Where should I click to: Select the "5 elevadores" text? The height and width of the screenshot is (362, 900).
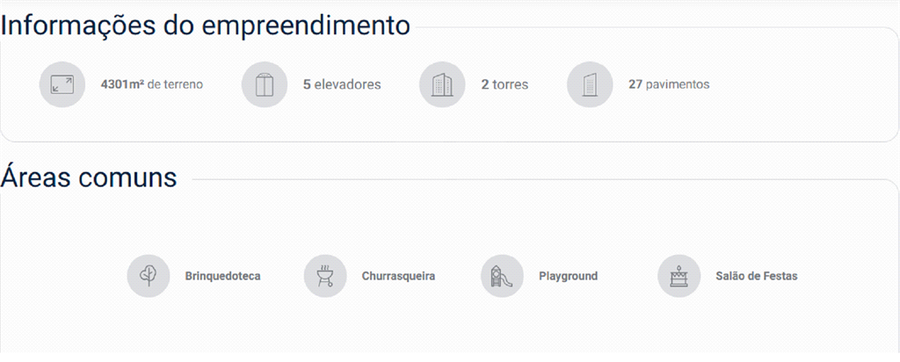tap(342, 85)
